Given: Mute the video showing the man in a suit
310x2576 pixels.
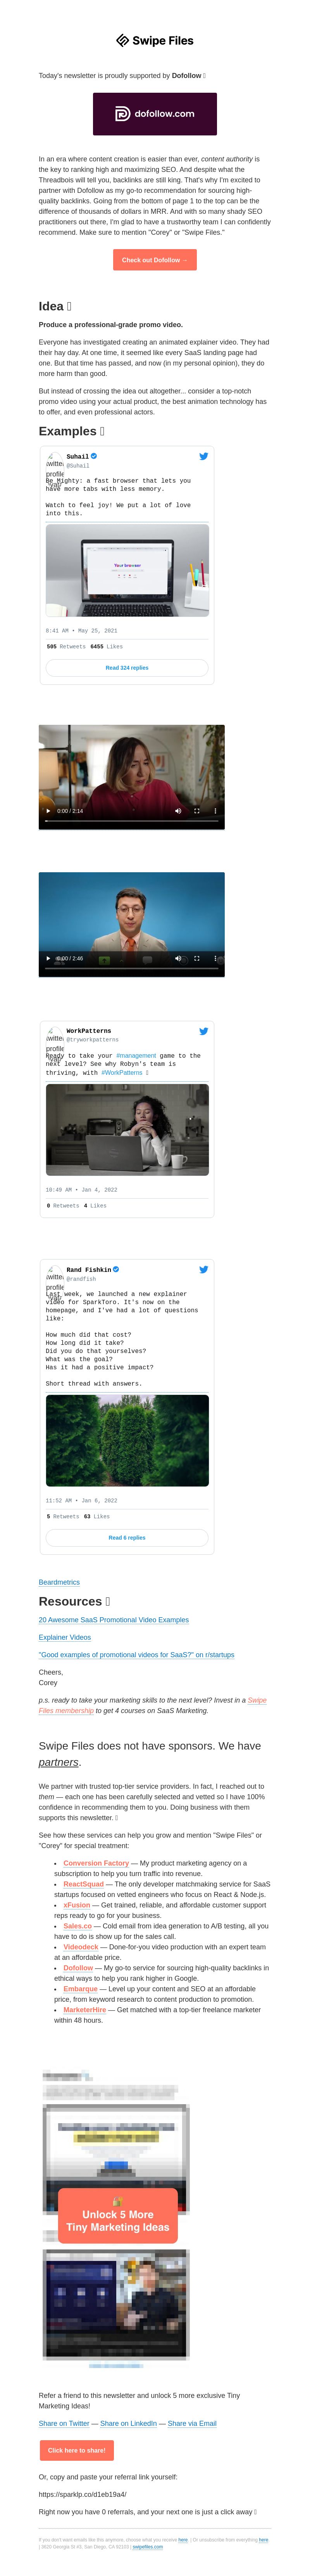Looking at the screenshot, I should (x=178, y=958).
